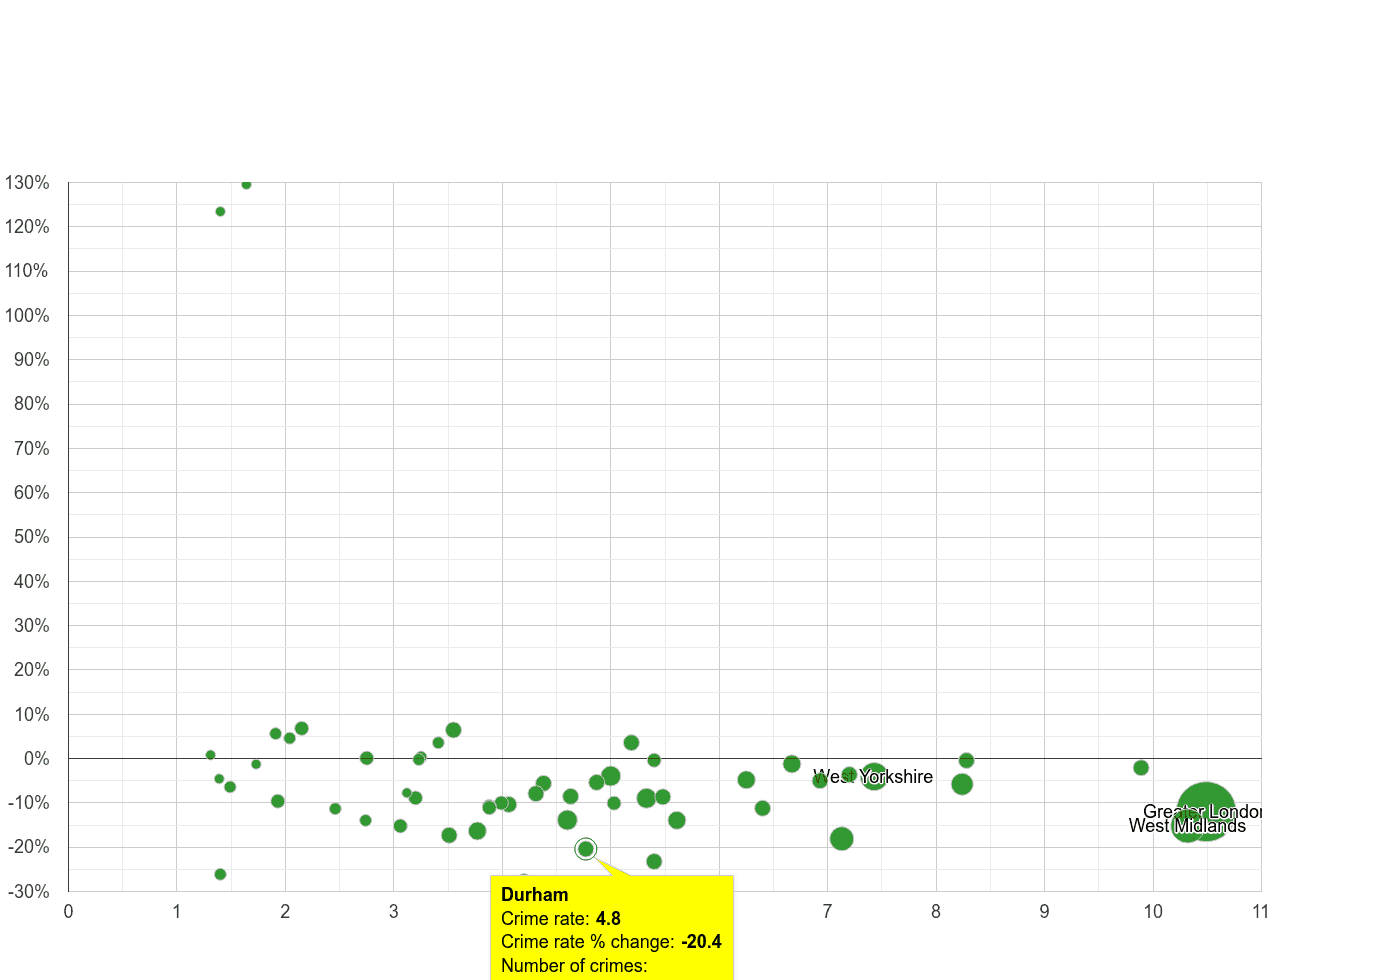Click the lowest-left data point near -26%
Screen dimensions: 1390x980
(220, 874)
